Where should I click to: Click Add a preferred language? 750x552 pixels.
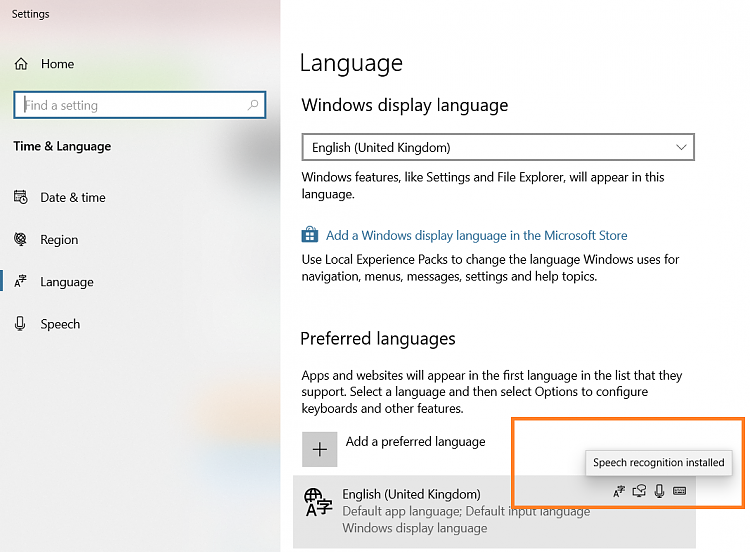(x=415, y=442)
